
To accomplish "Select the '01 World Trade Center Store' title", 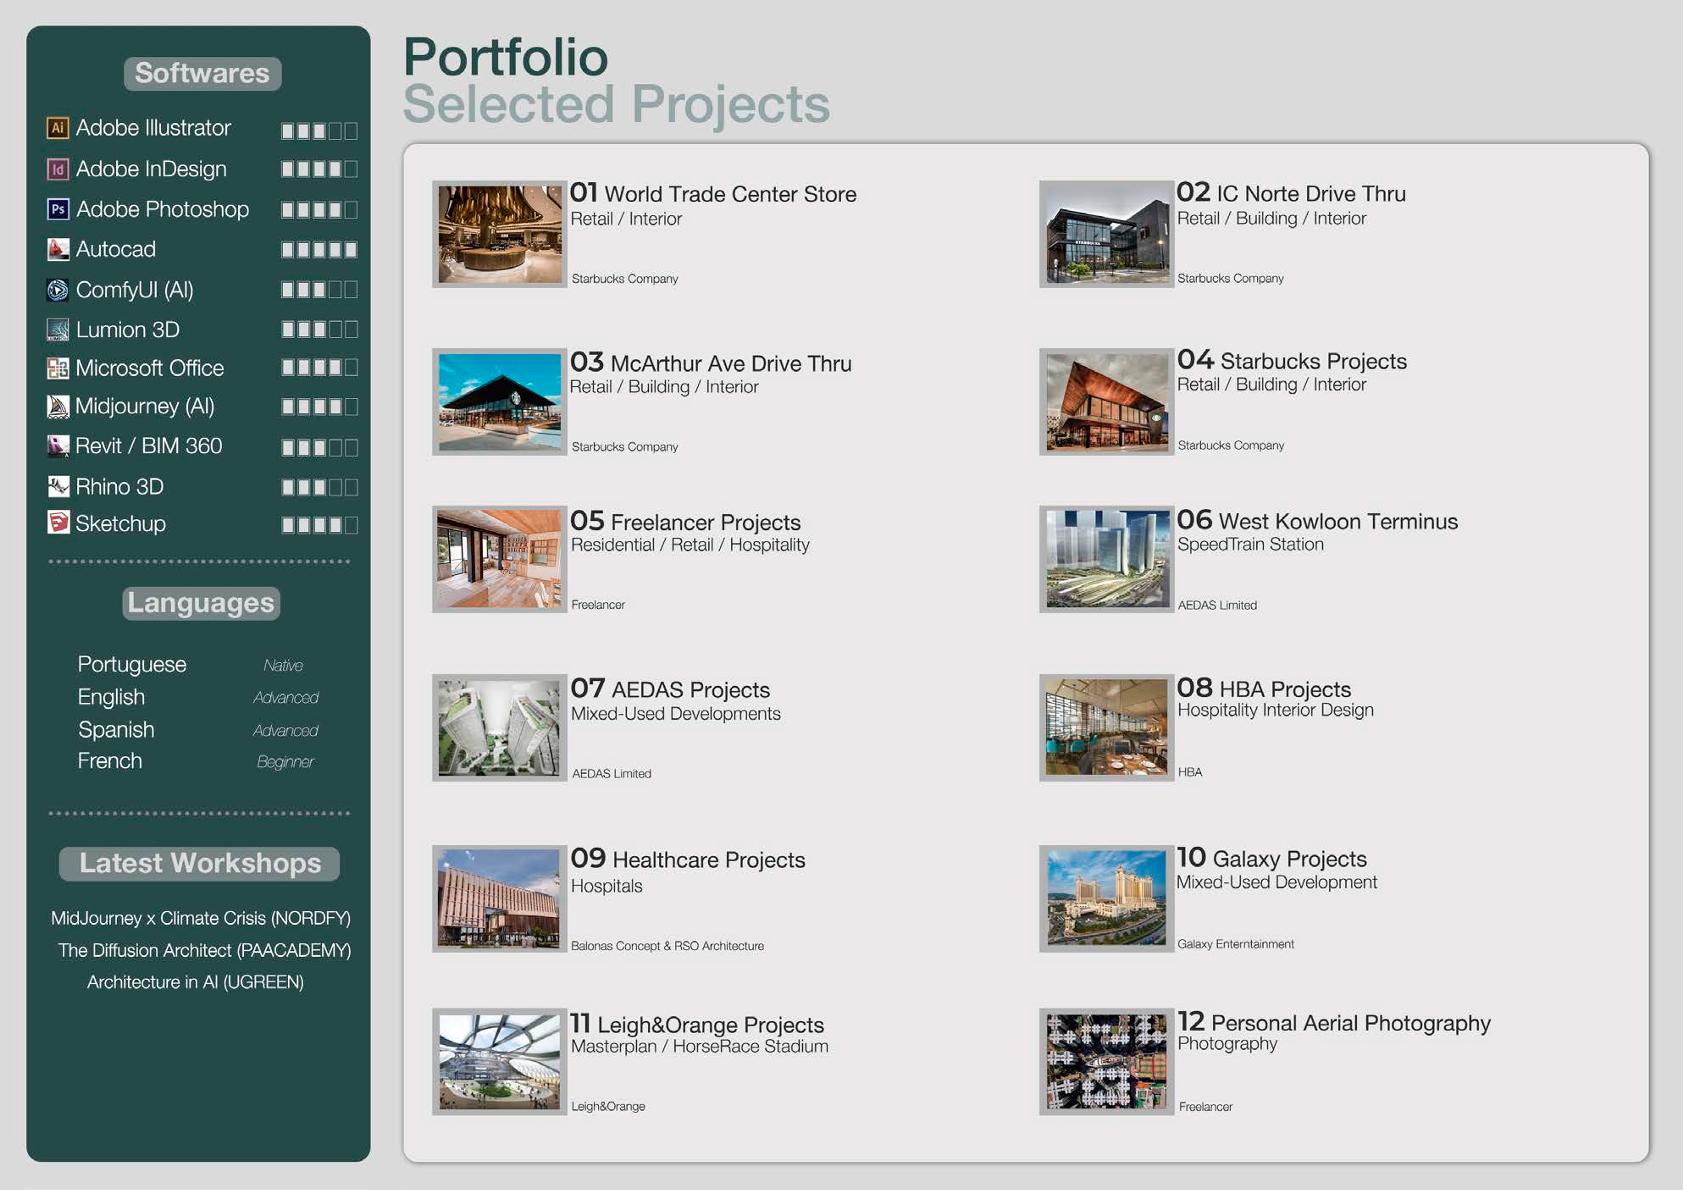I will 713,193.
